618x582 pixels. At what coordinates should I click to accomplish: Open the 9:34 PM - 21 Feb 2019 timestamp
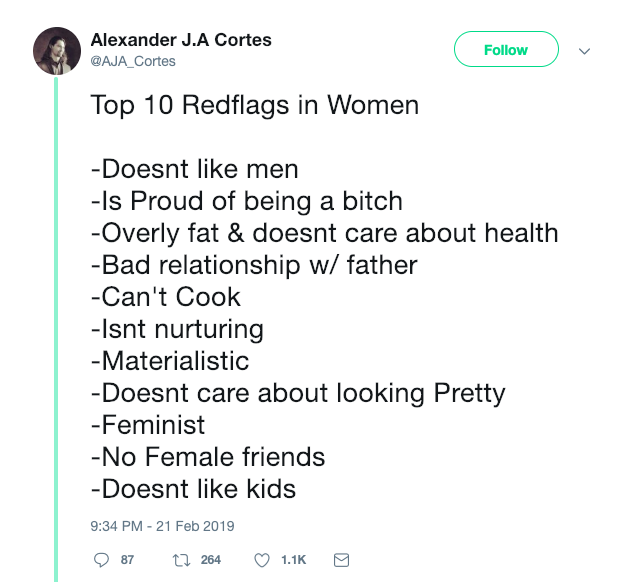pyautogui.click(x=162, y=525)
